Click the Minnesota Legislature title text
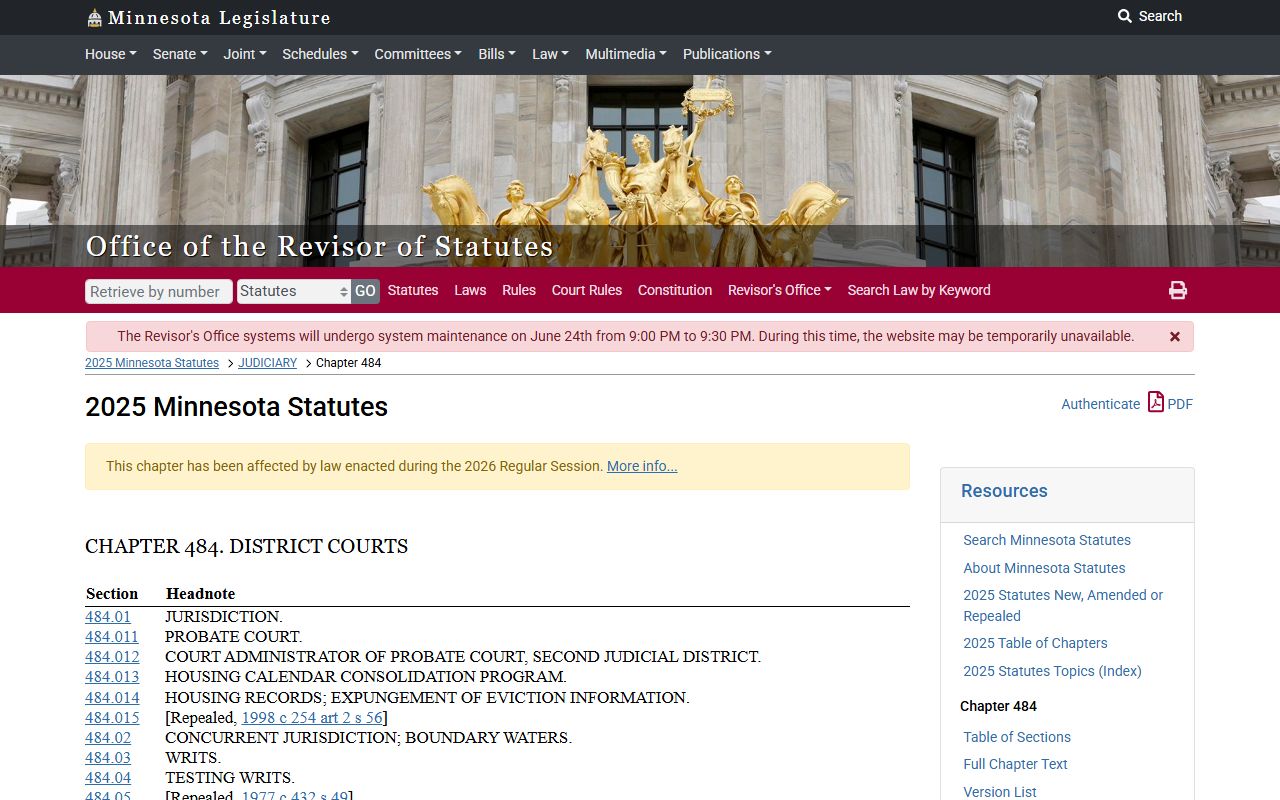1280x800 pixels. coord(219,18)
